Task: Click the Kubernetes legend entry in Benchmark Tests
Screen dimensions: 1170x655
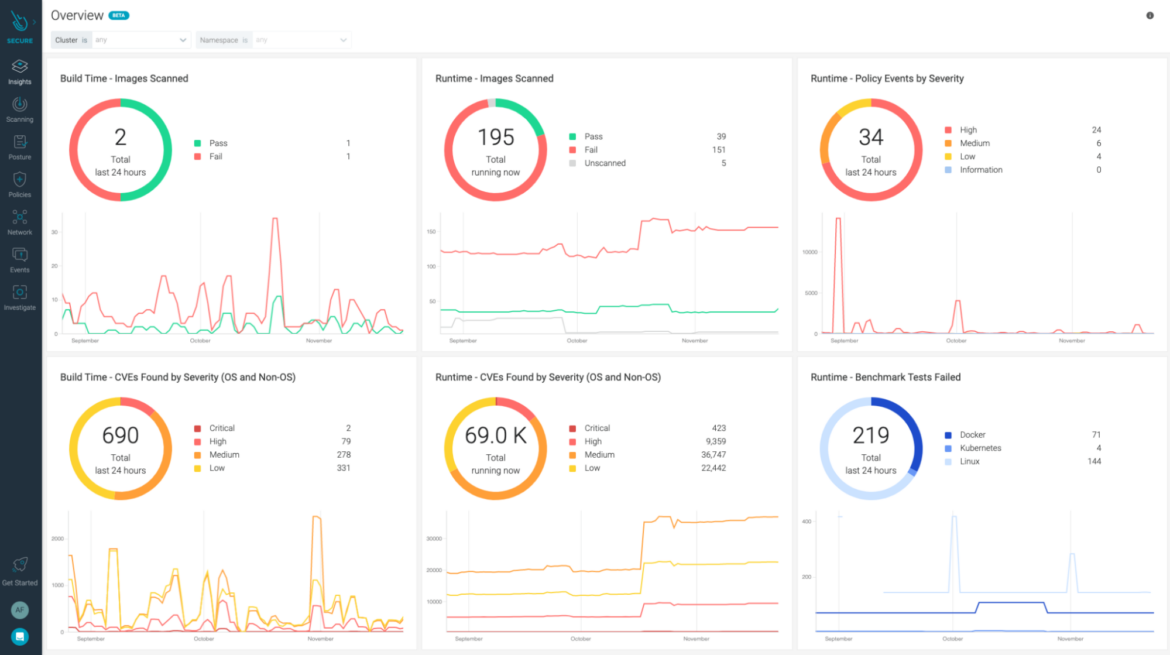Action: point(979,448)
